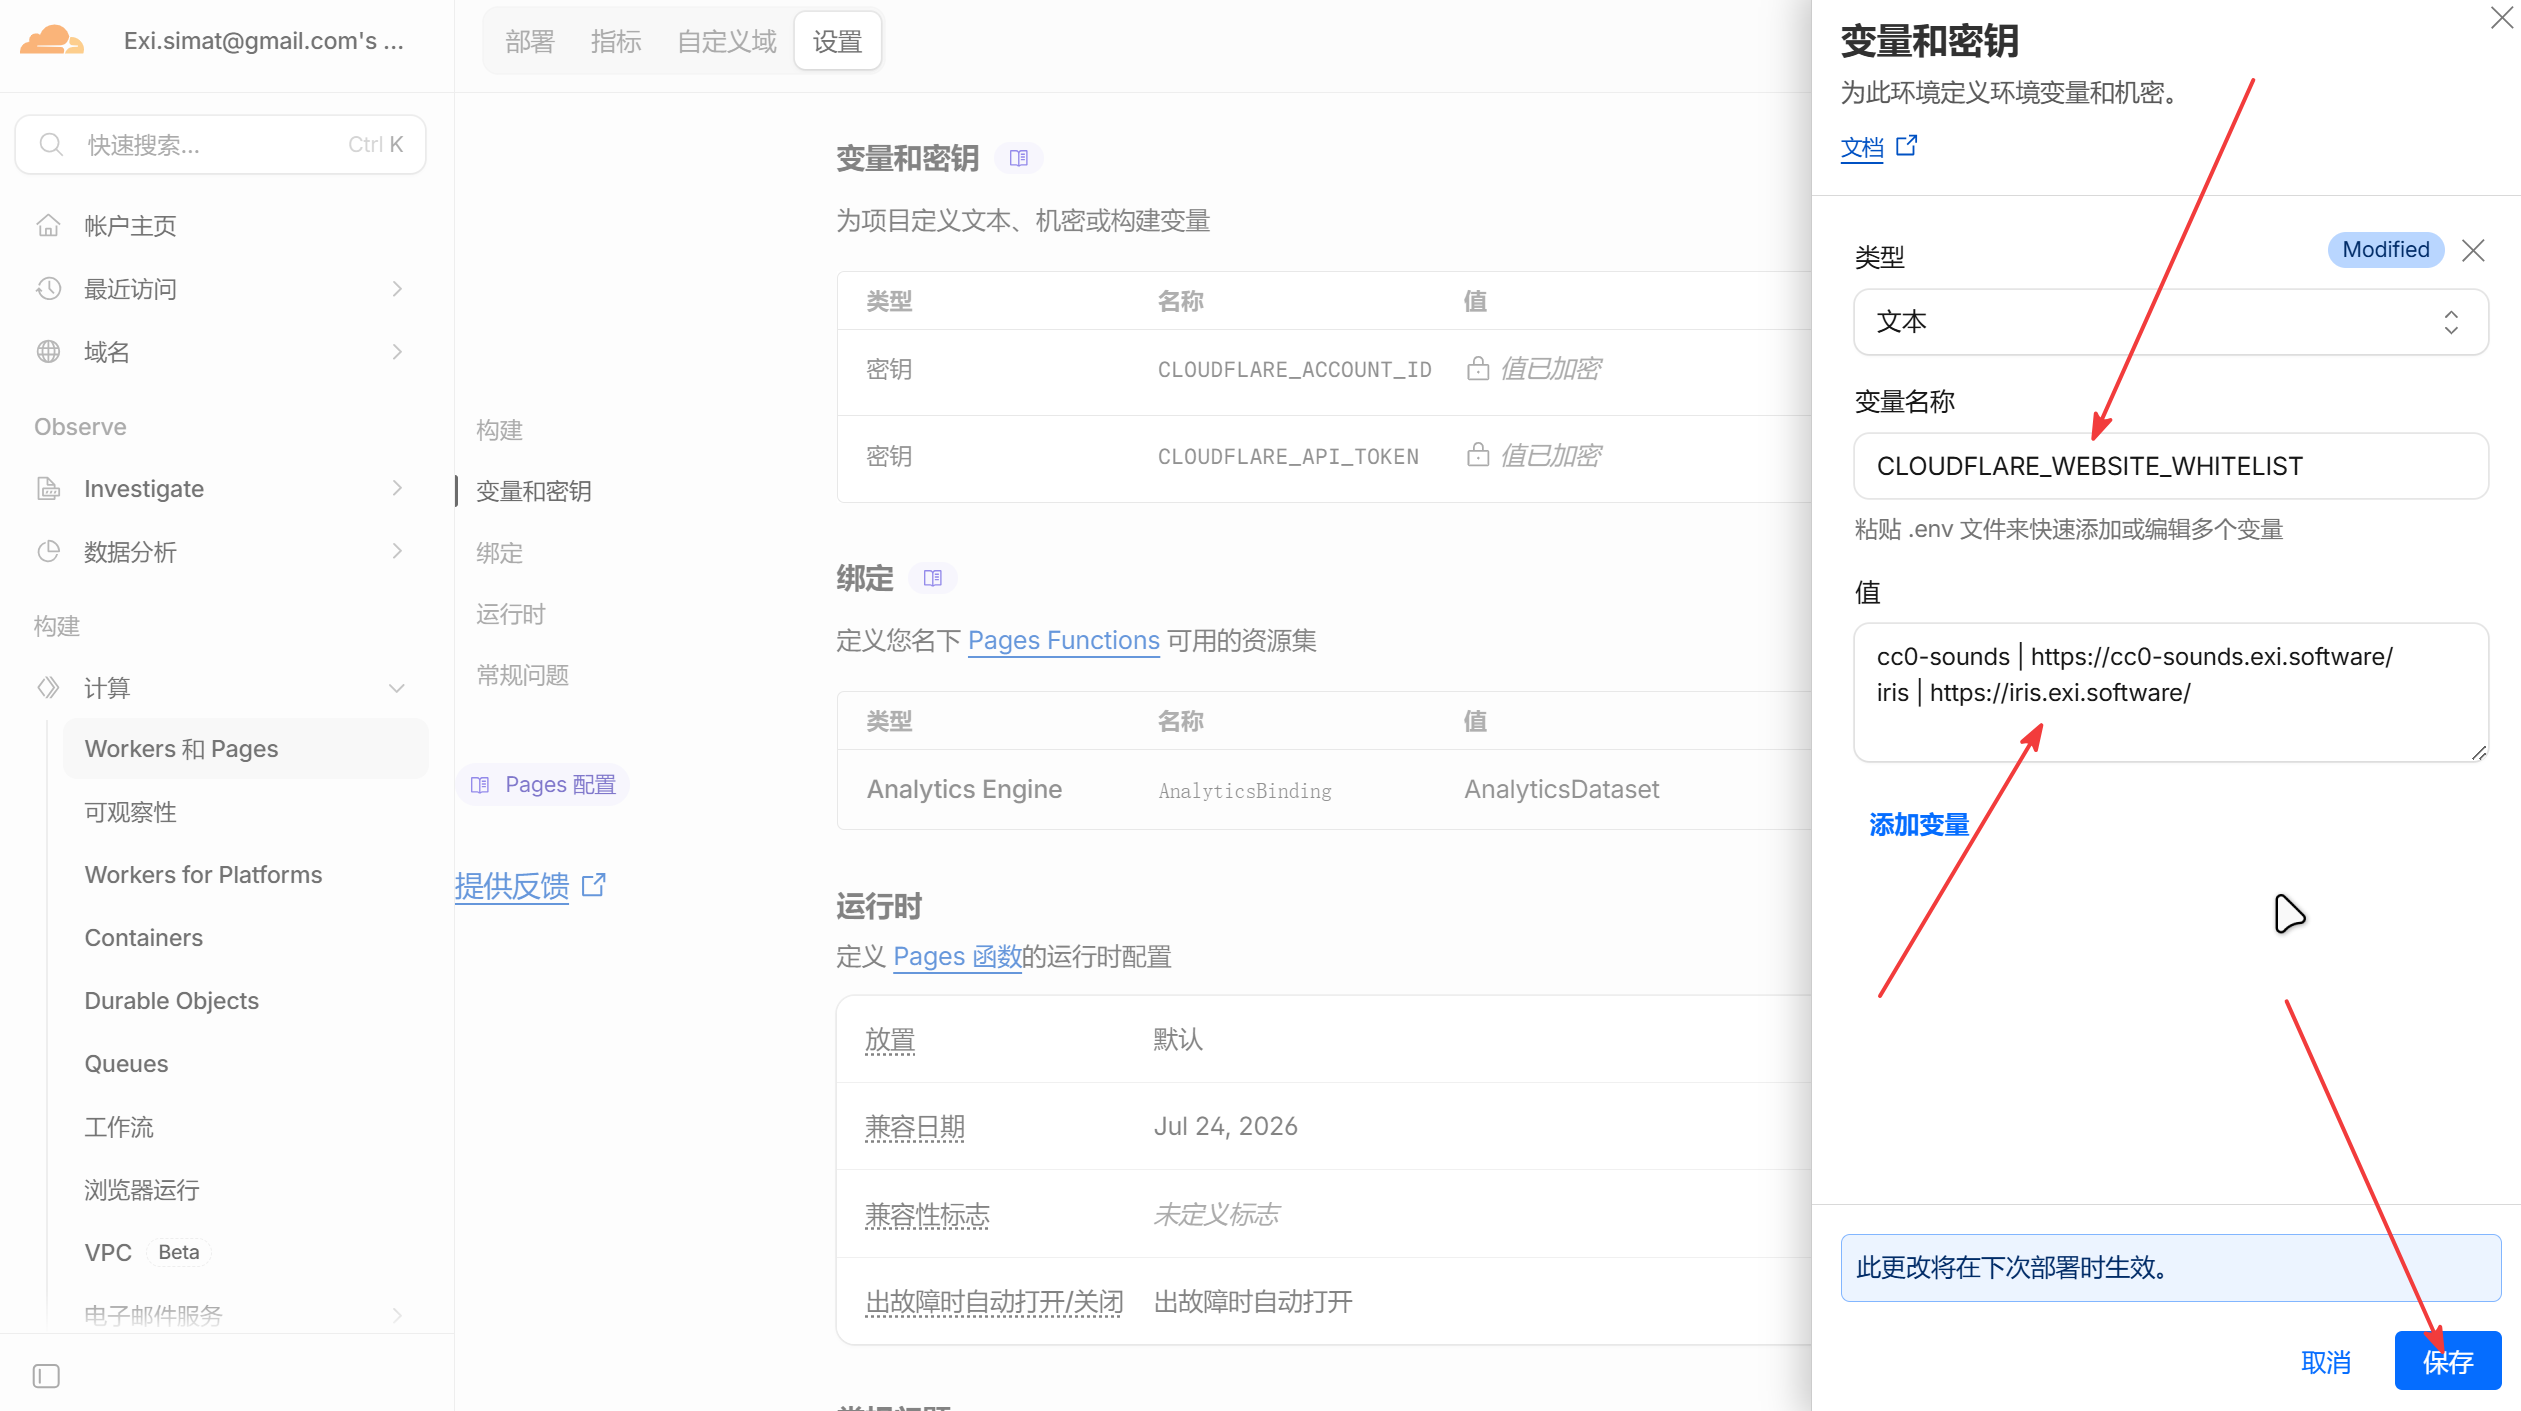Open VPC Beta in the sidebar
The width and height of the screenshot is (2521, 1411).
(147, 1253)
